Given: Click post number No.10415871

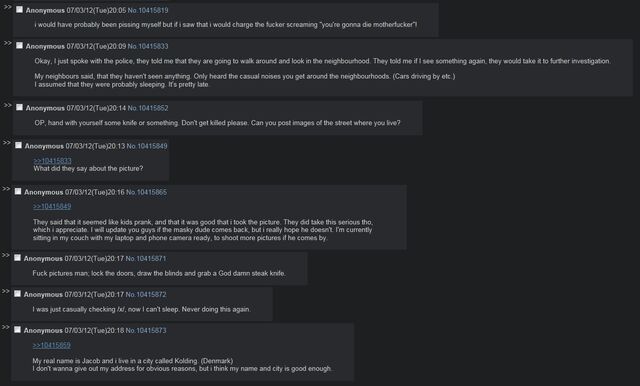Looking at the screenshot, I should click(146, 259).
